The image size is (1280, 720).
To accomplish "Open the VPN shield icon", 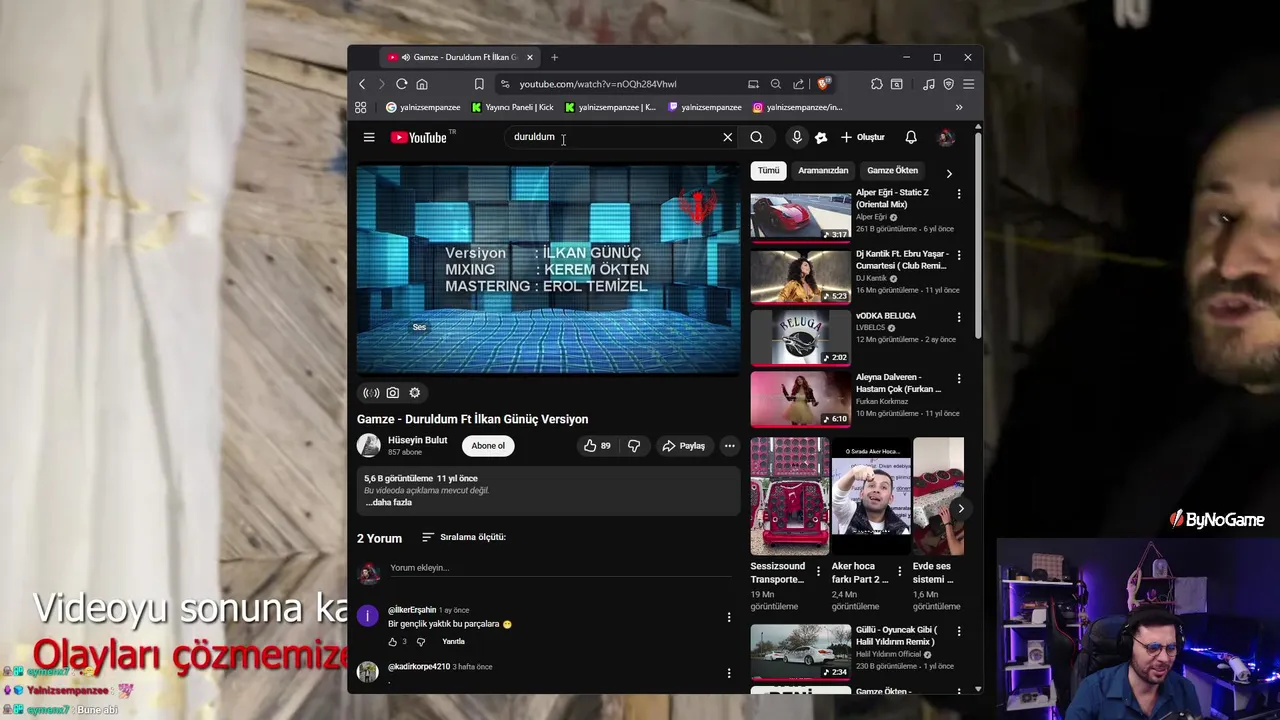I will [x=948, y=84].
